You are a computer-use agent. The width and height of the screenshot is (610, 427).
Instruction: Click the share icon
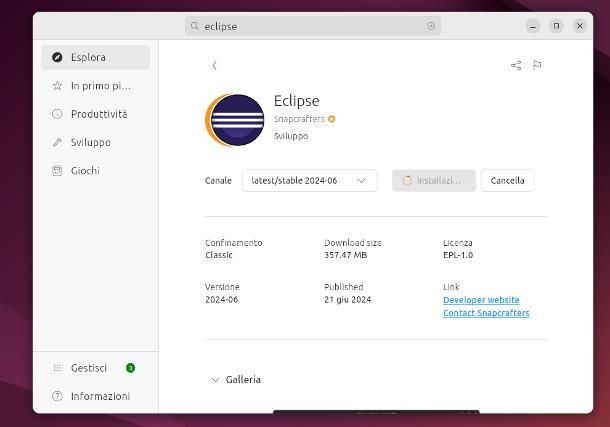[x=516, y=65]
